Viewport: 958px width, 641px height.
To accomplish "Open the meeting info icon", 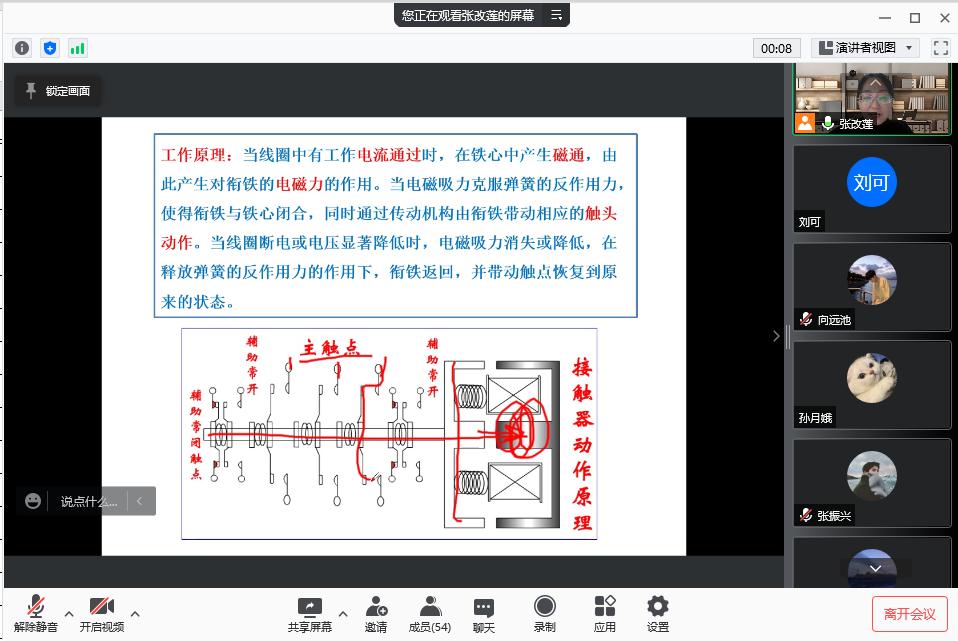I will tap(22, 48).
